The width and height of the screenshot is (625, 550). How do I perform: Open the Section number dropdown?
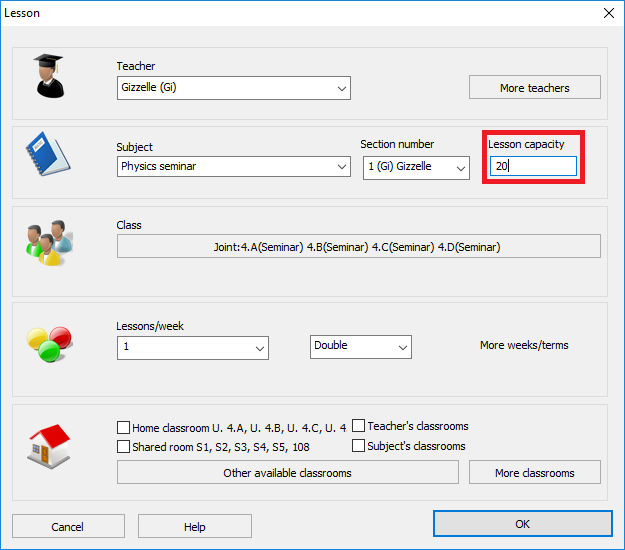[x=416, y=167]
